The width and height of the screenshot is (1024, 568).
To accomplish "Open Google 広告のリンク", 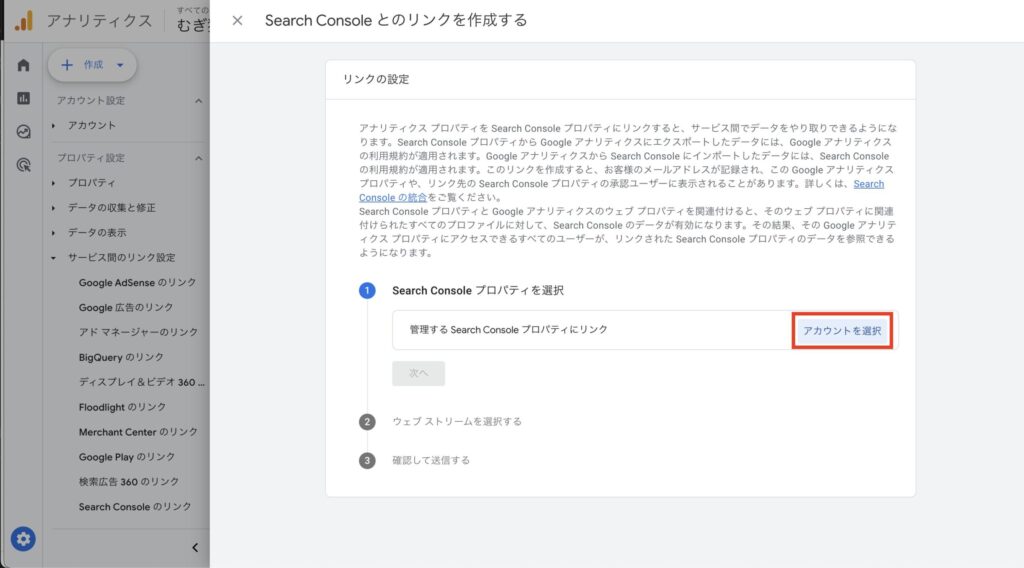I will tap(126, 308).
